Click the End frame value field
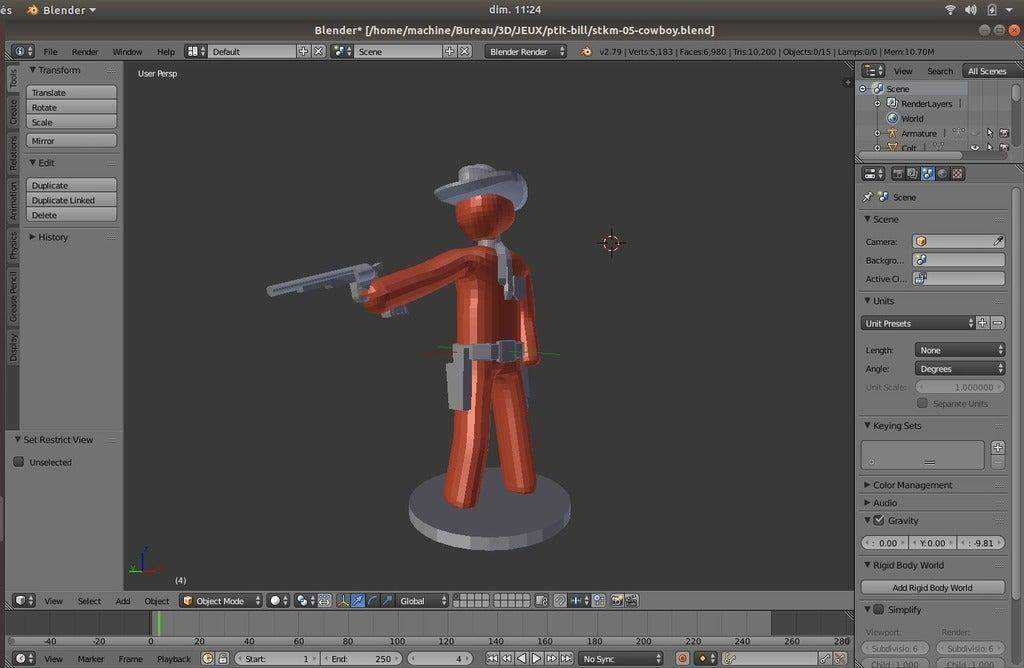This screenshot has width=1024, height=668. coord(361,658)
